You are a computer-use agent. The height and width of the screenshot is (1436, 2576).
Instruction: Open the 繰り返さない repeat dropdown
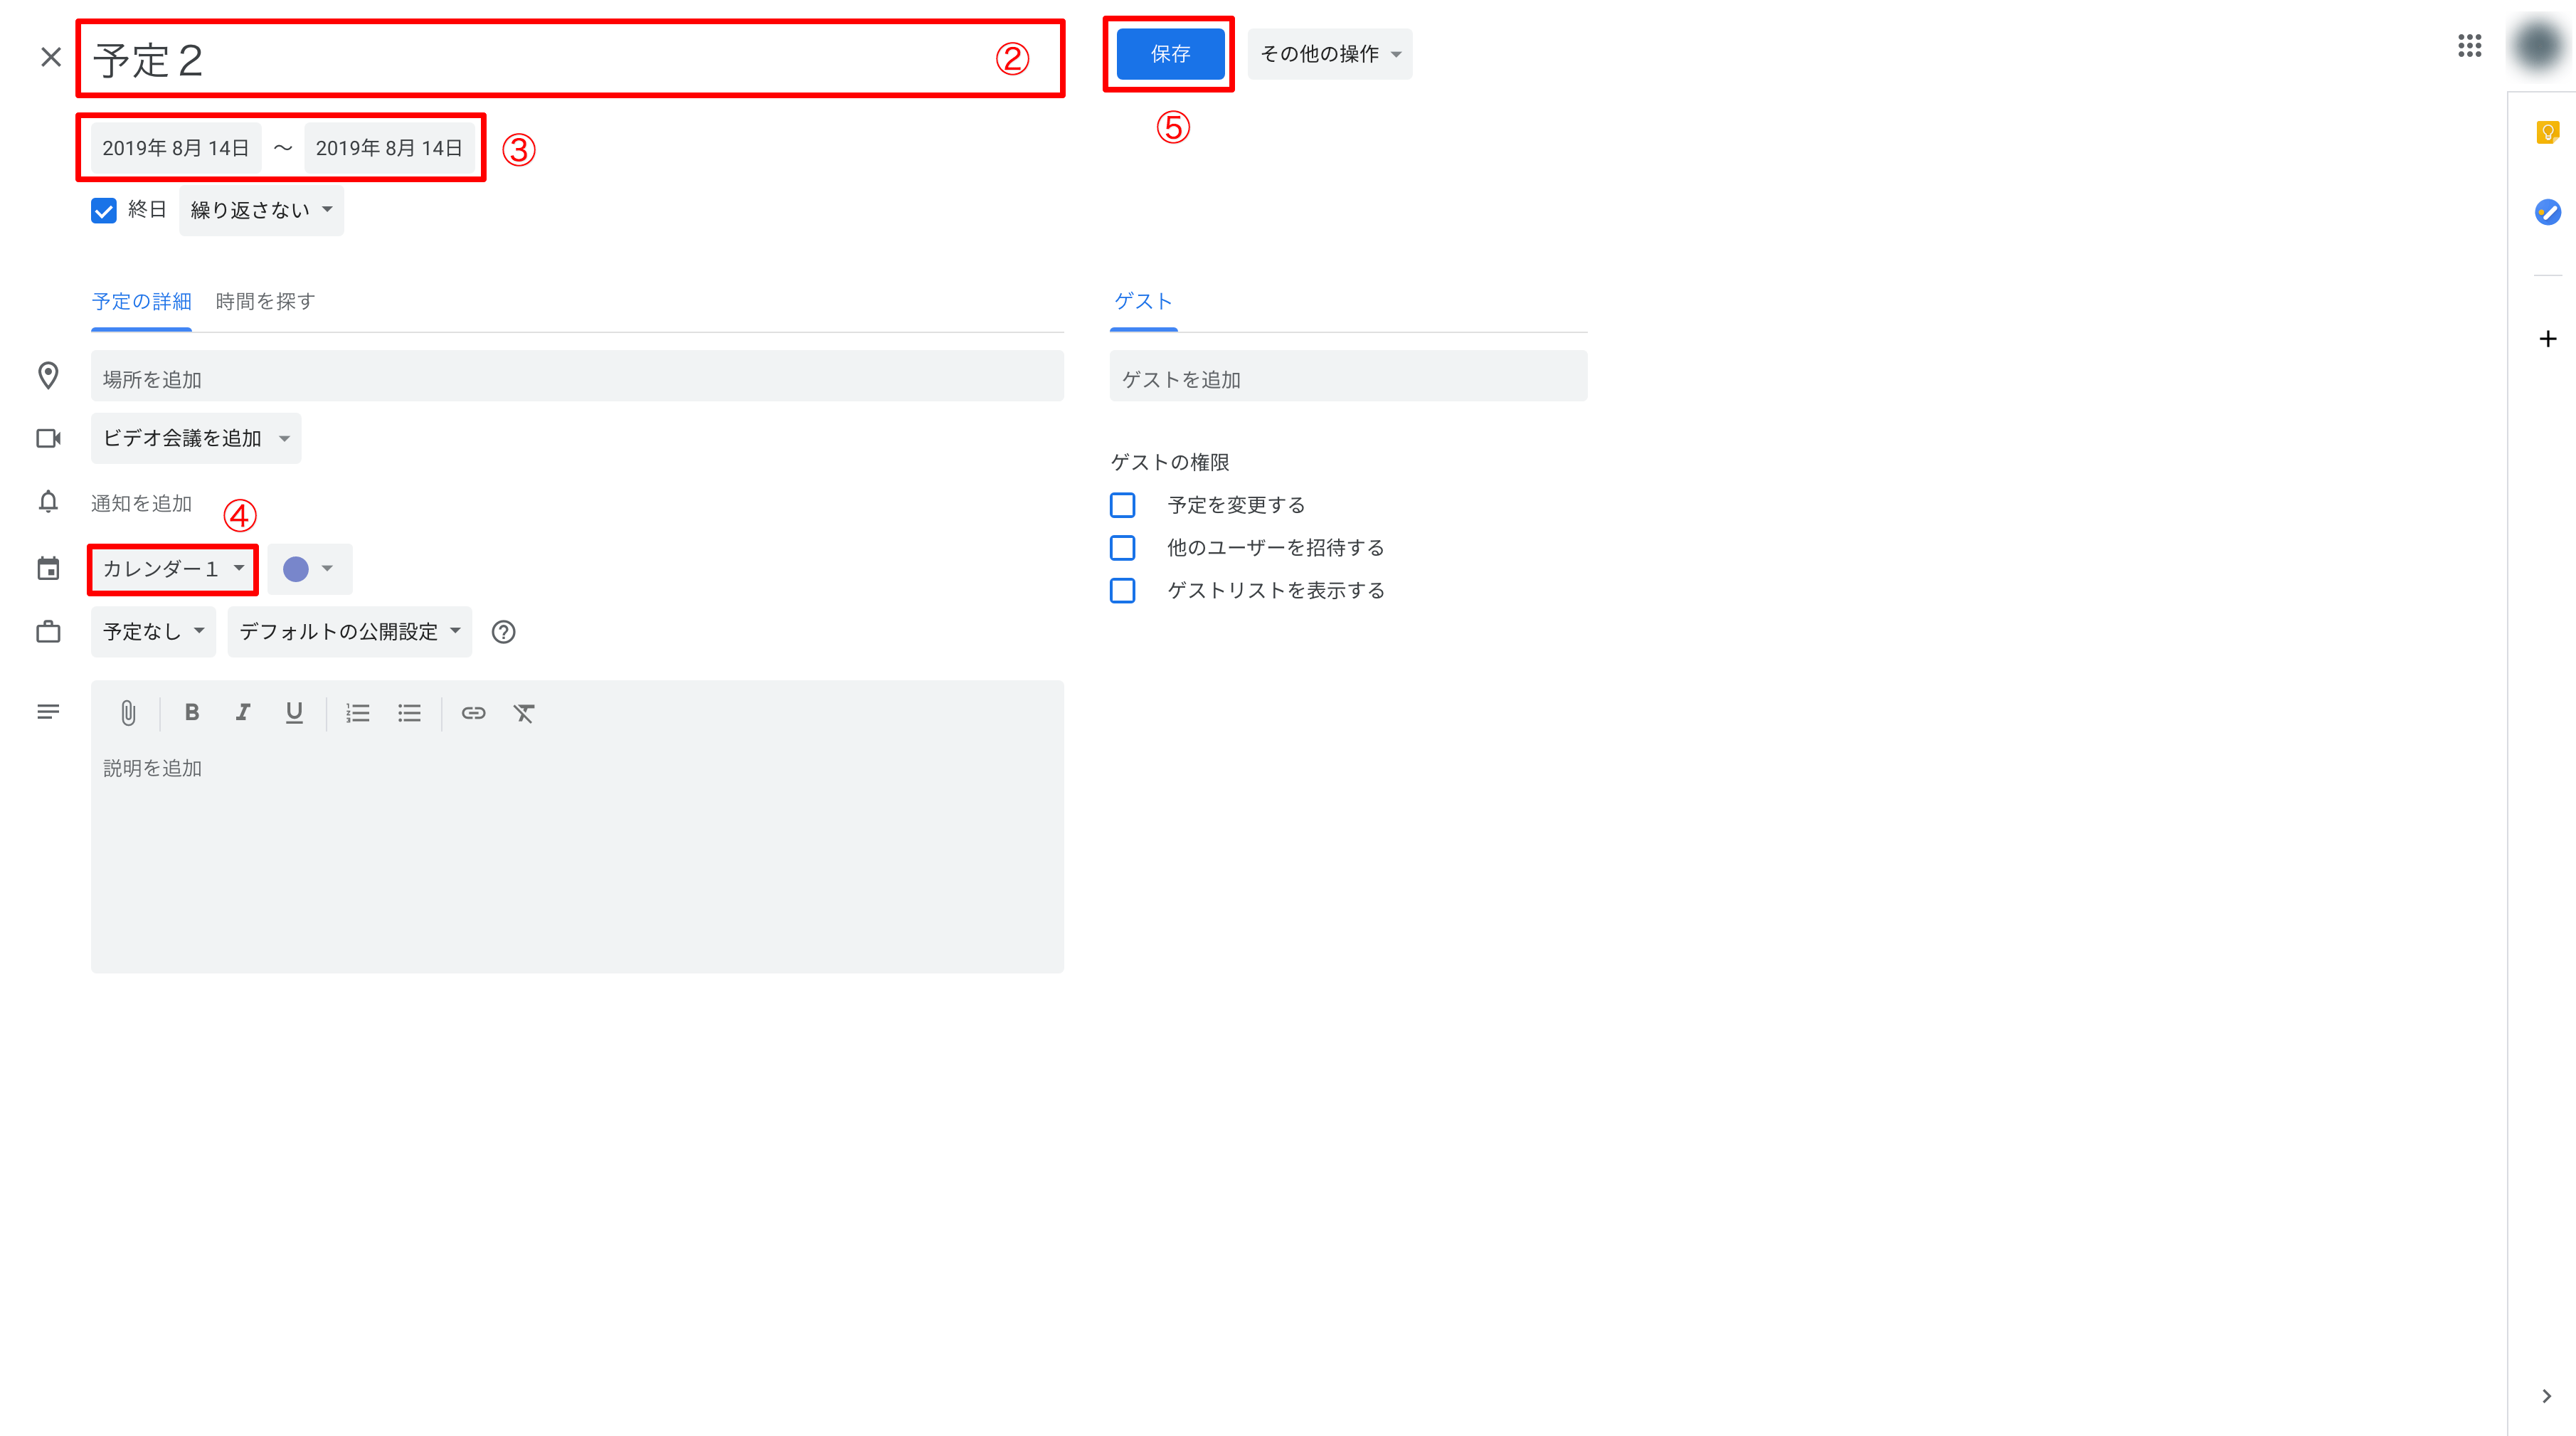pyautogui.click(x=261, y=210)
